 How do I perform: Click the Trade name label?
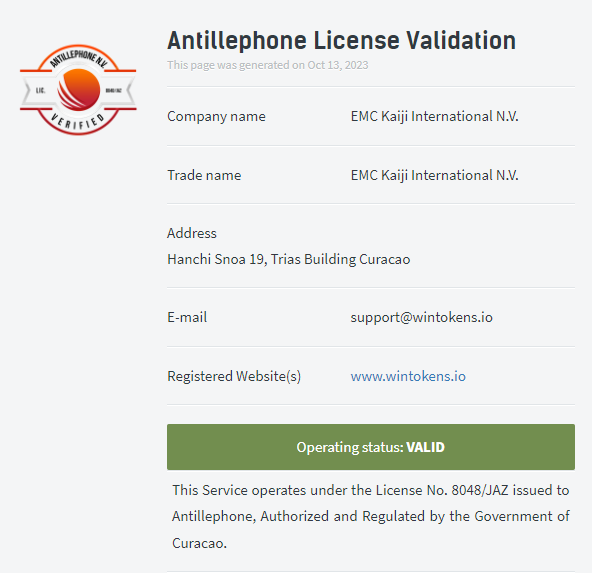[204, 175]
